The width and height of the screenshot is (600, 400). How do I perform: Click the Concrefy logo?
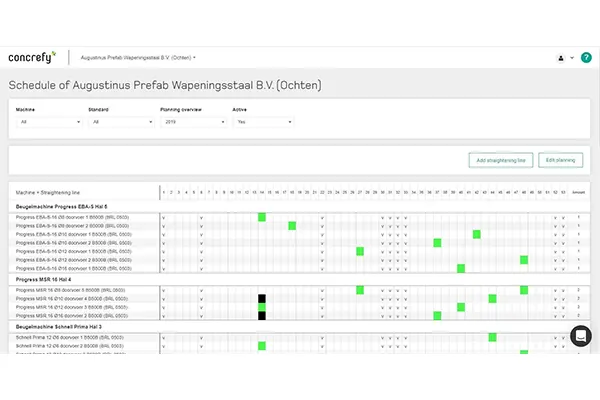point(32,57)
